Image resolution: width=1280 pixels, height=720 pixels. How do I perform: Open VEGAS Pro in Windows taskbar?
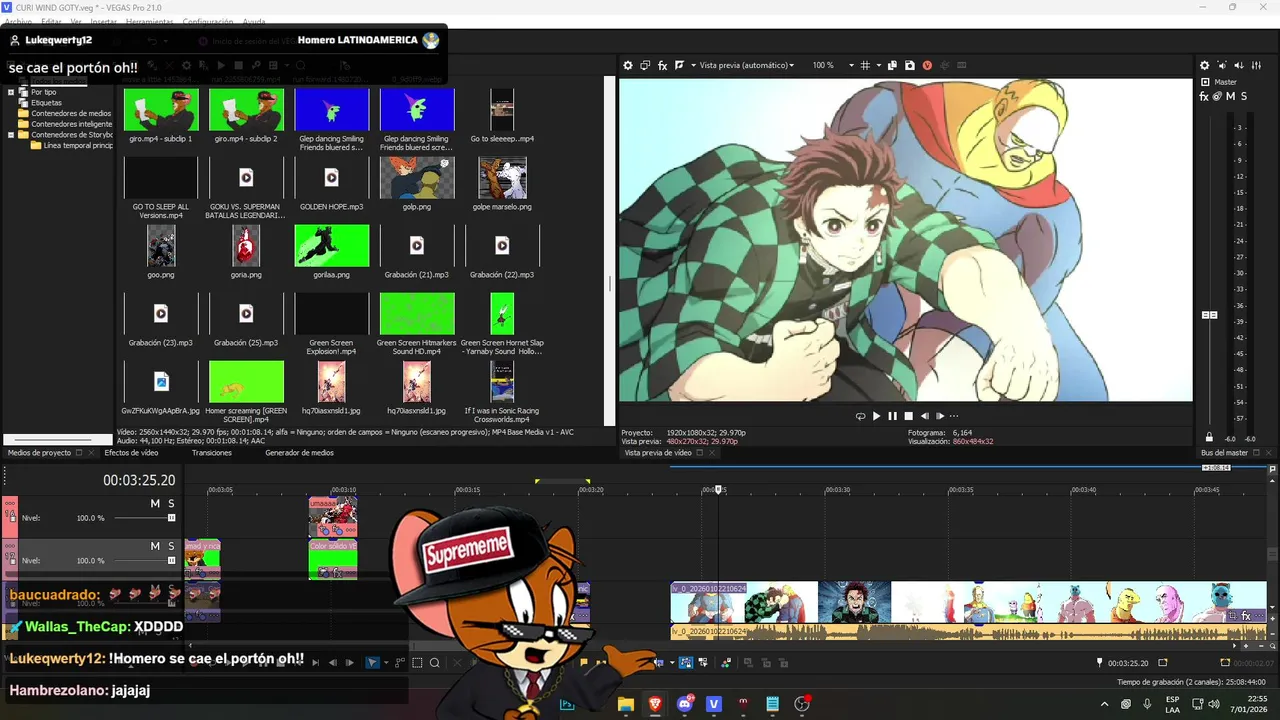point(714,704)
